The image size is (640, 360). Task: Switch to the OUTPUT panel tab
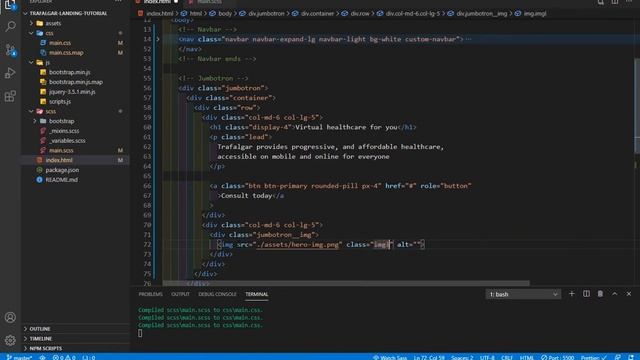(x=180, y=294)
